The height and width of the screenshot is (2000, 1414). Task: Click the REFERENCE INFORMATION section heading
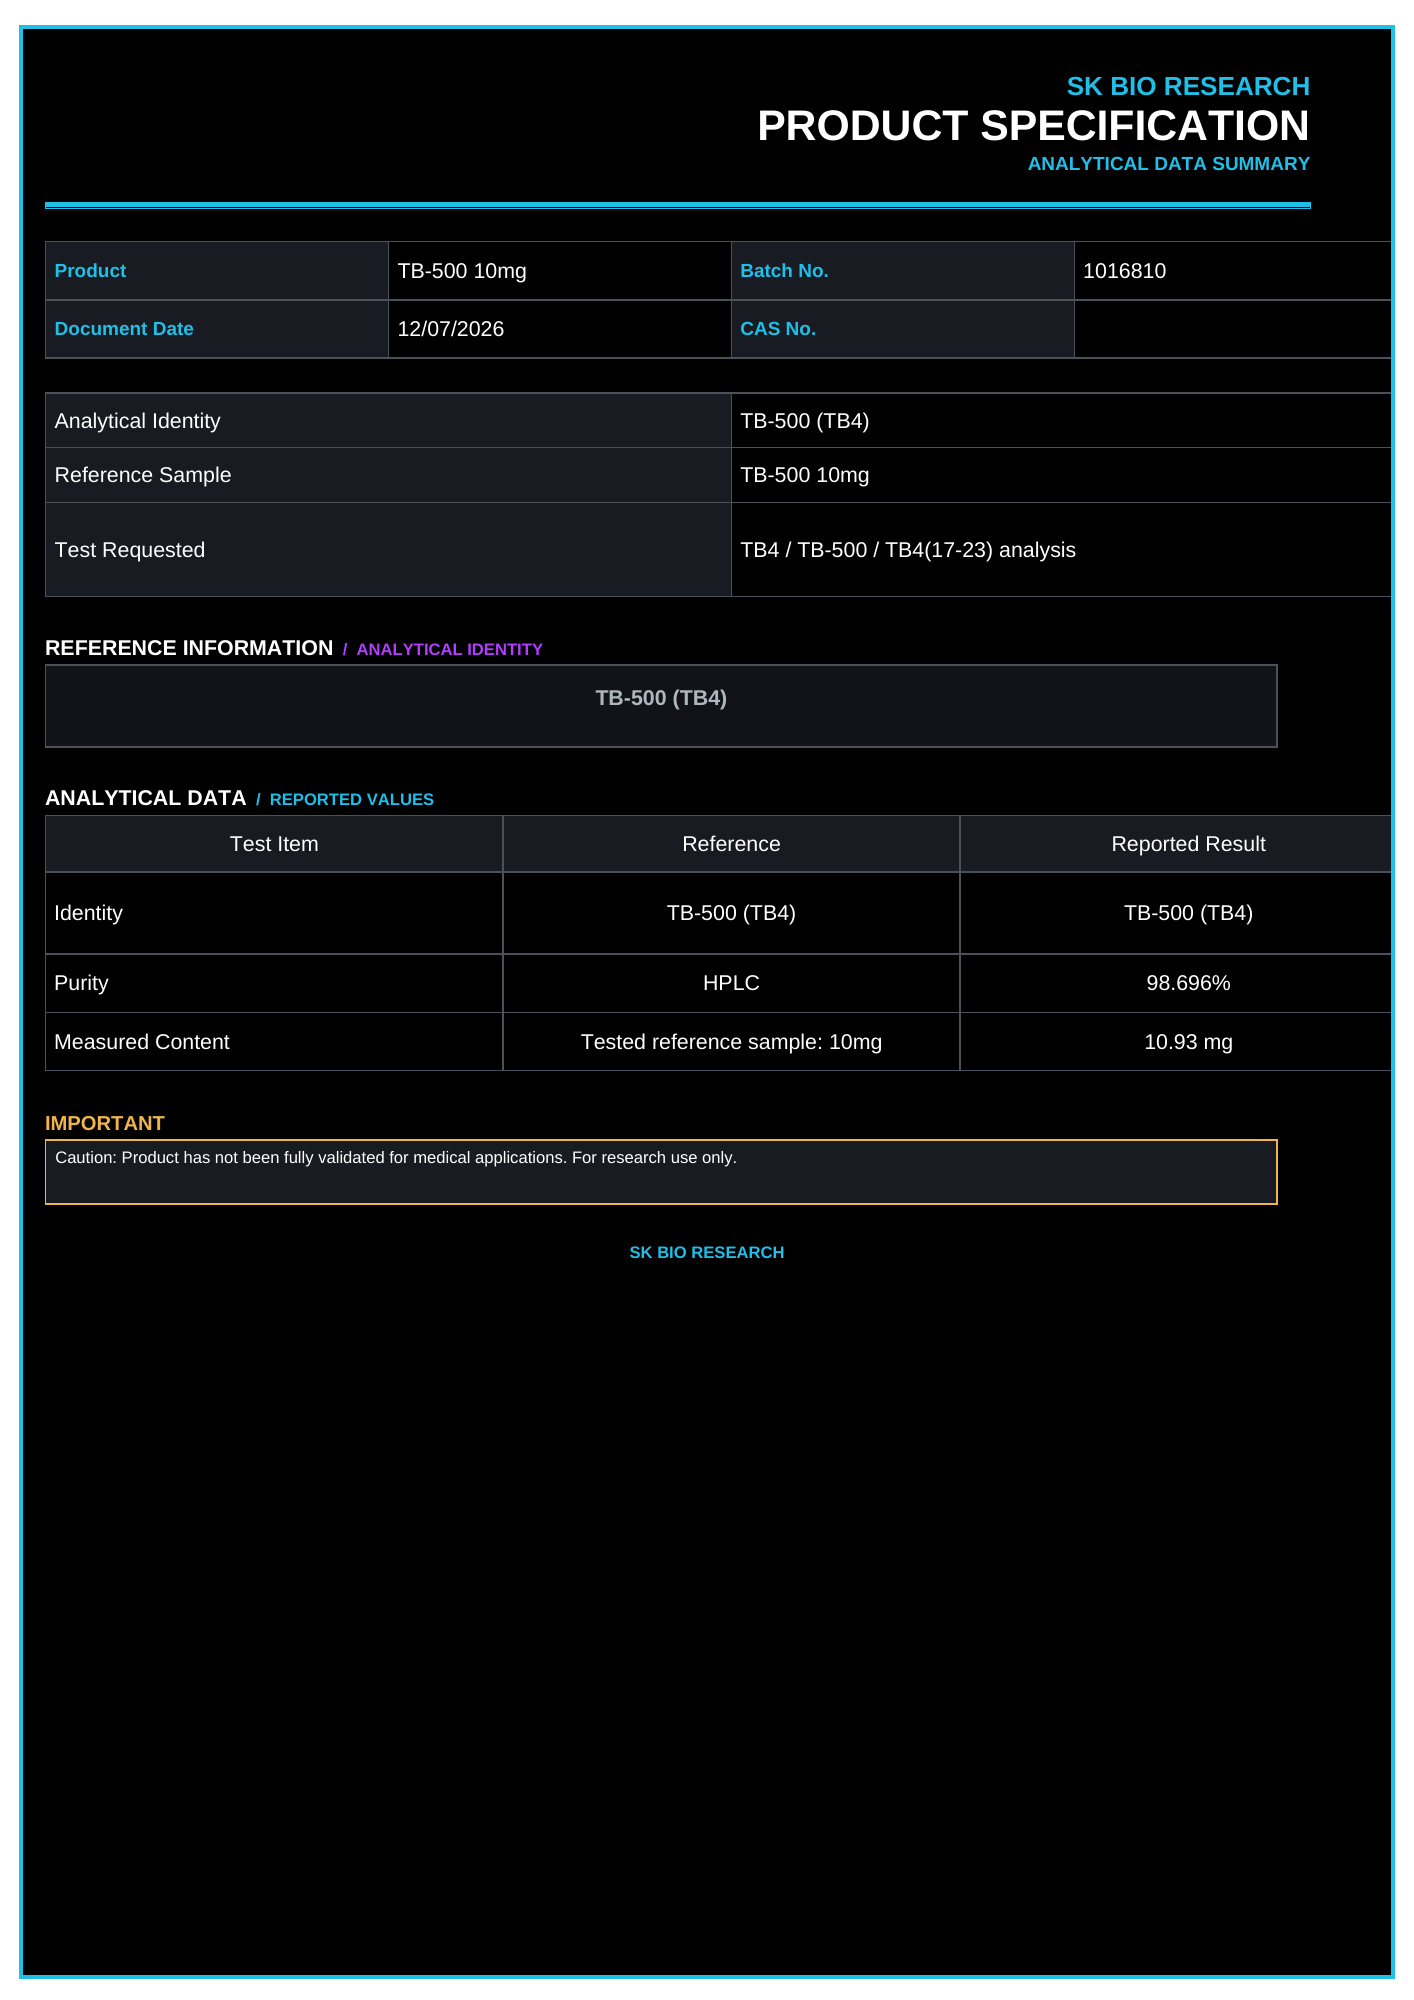tap(189, 648)
